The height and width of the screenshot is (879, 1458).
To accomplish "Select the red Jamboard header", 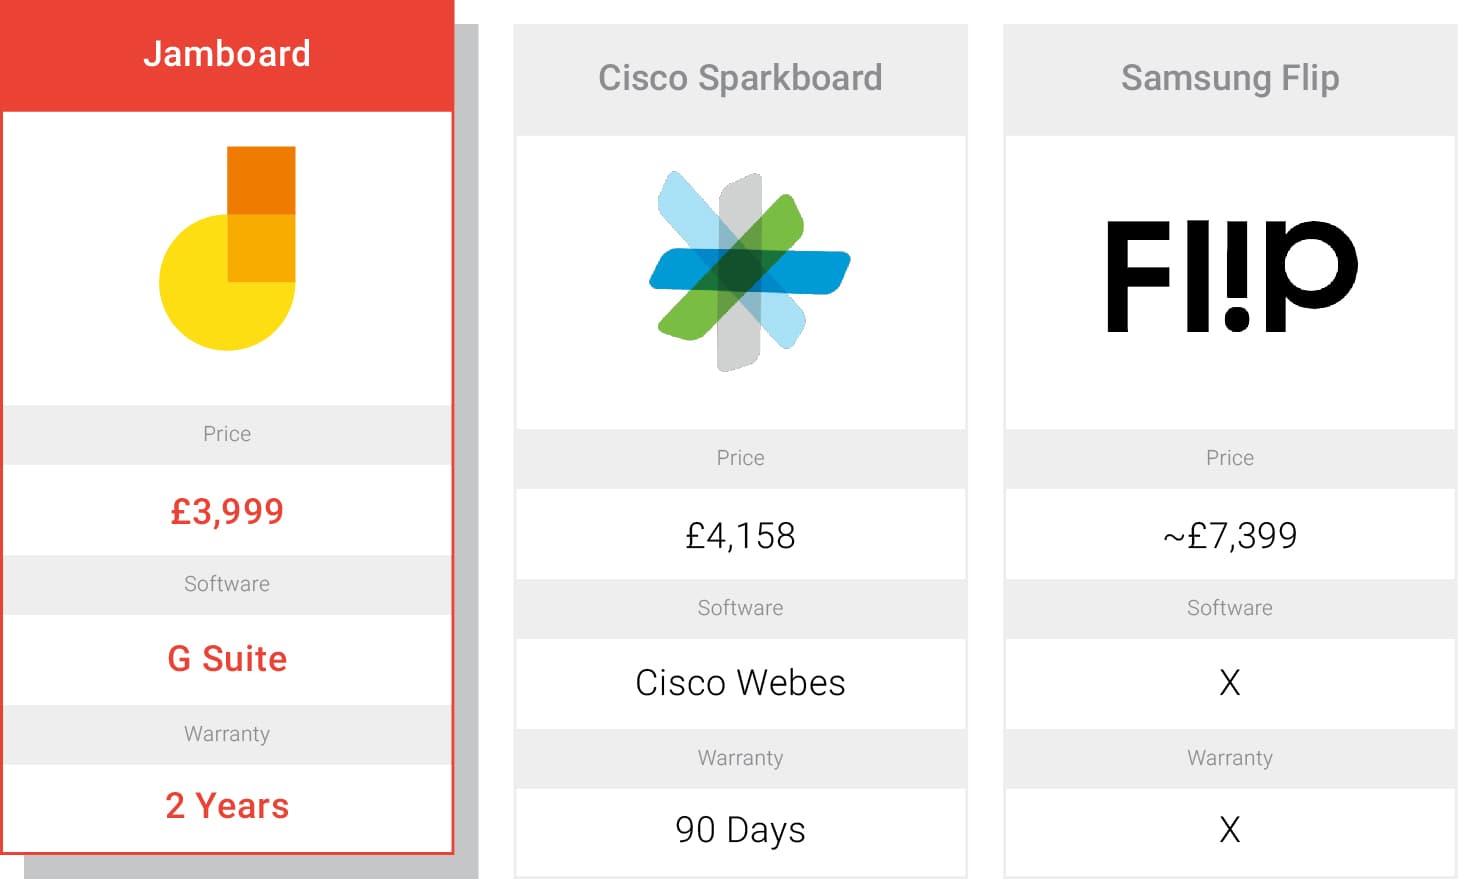I will point(227,55).
